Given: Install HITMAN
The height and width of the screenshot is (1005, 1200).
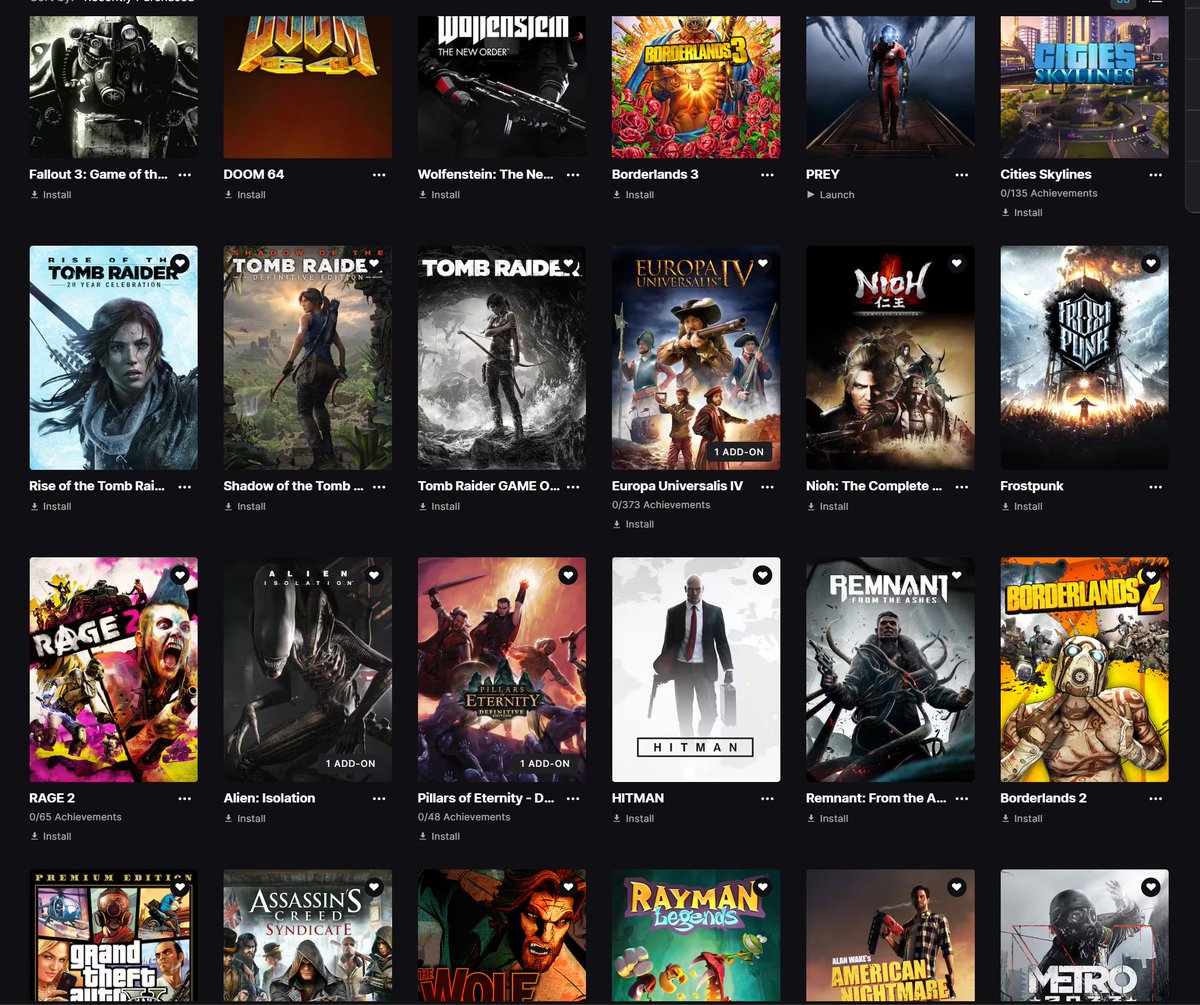Looking at the screenshot, I should [633, 819].
